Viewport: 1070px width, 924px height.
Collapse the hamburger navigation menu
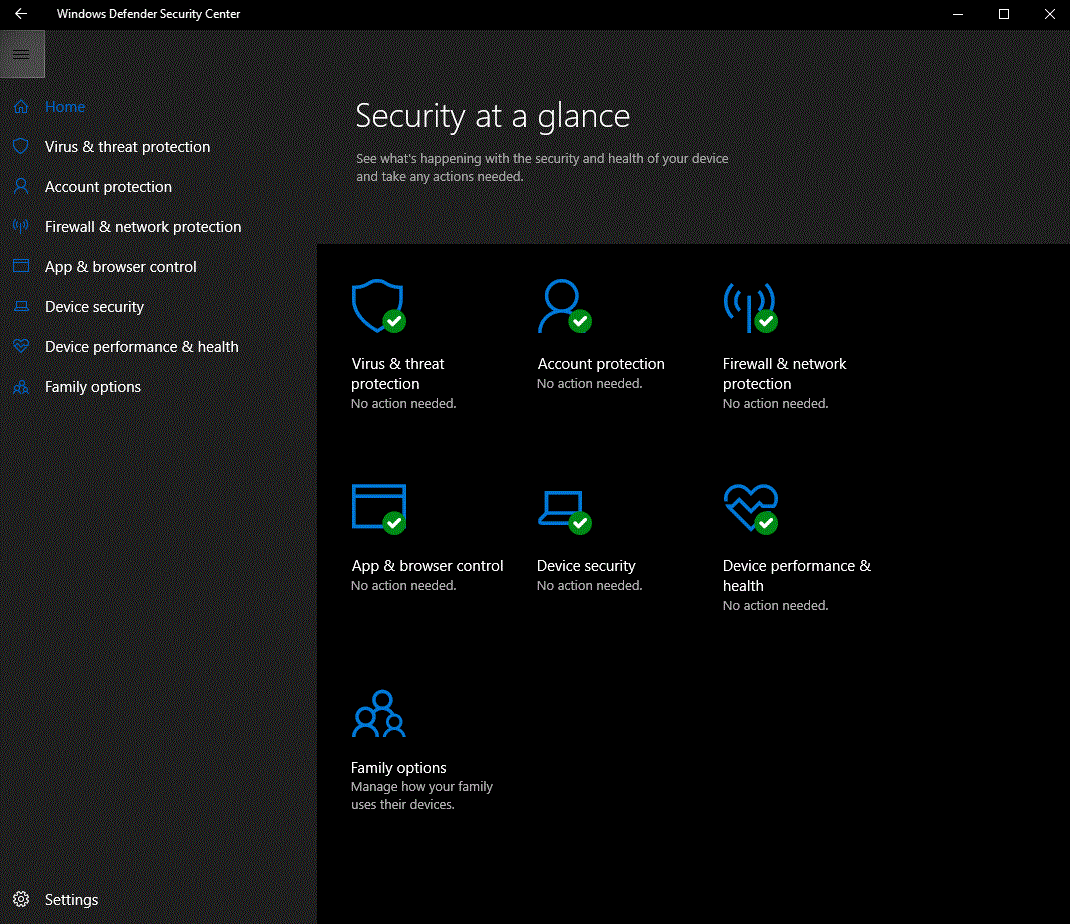[22, 54]
